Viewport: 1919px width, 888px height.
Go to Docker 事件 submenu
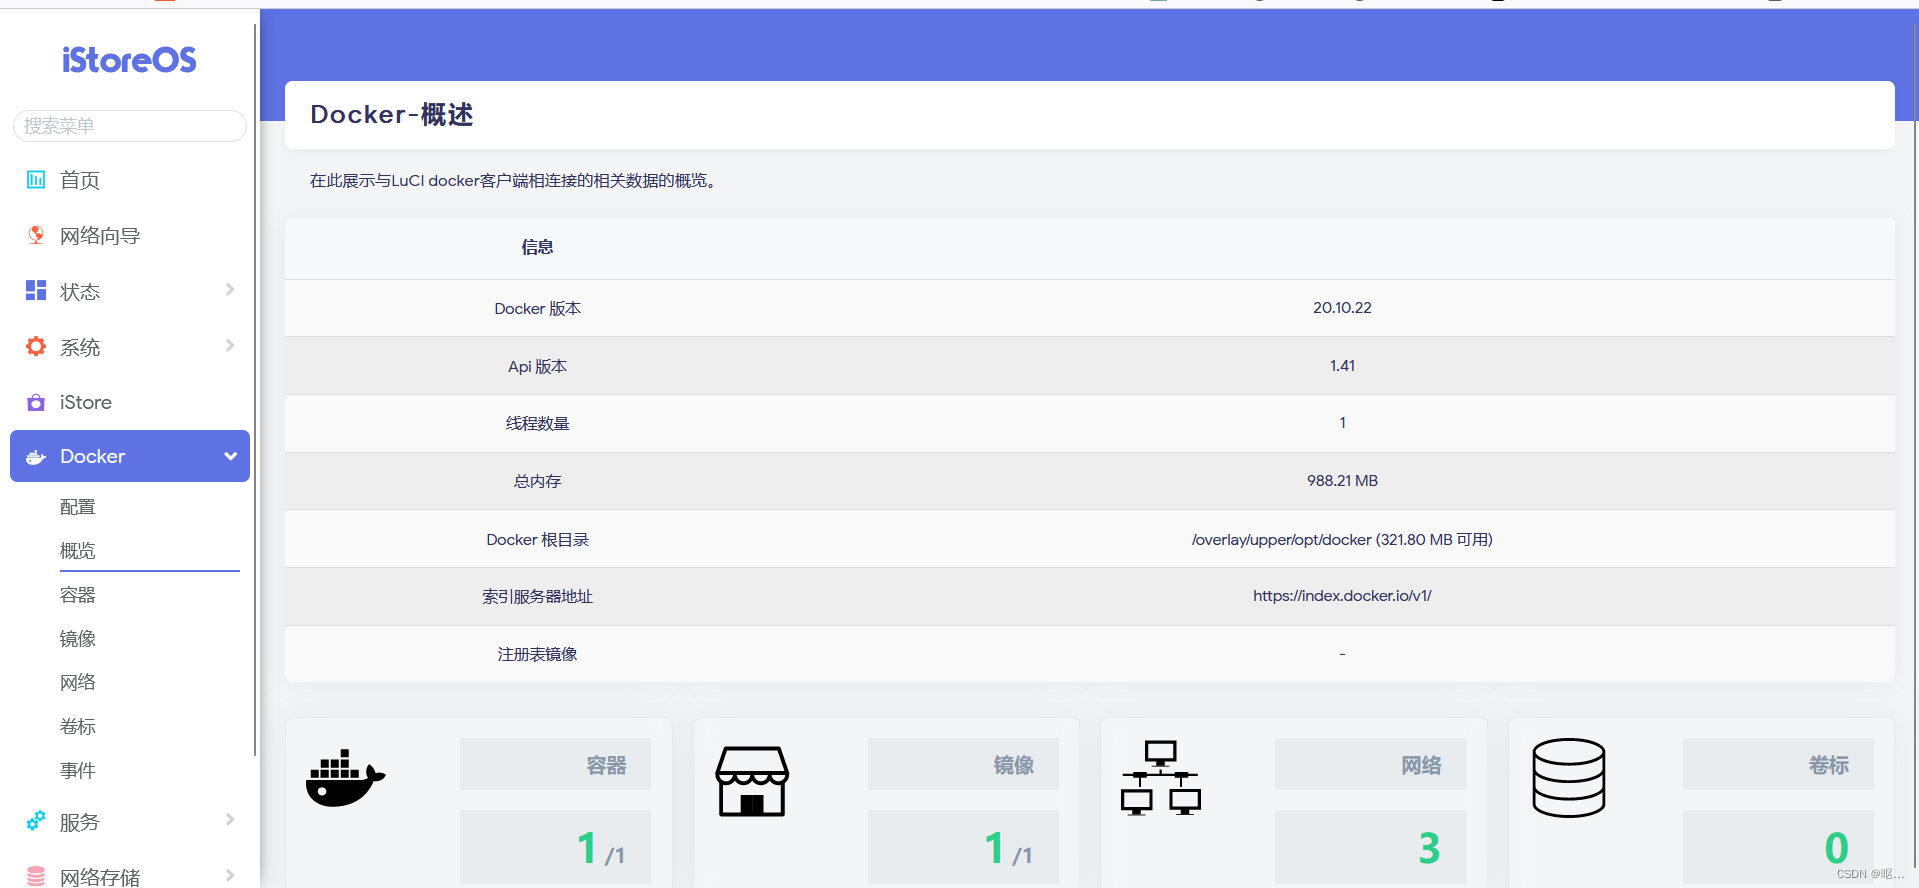[x=78, y=770]
